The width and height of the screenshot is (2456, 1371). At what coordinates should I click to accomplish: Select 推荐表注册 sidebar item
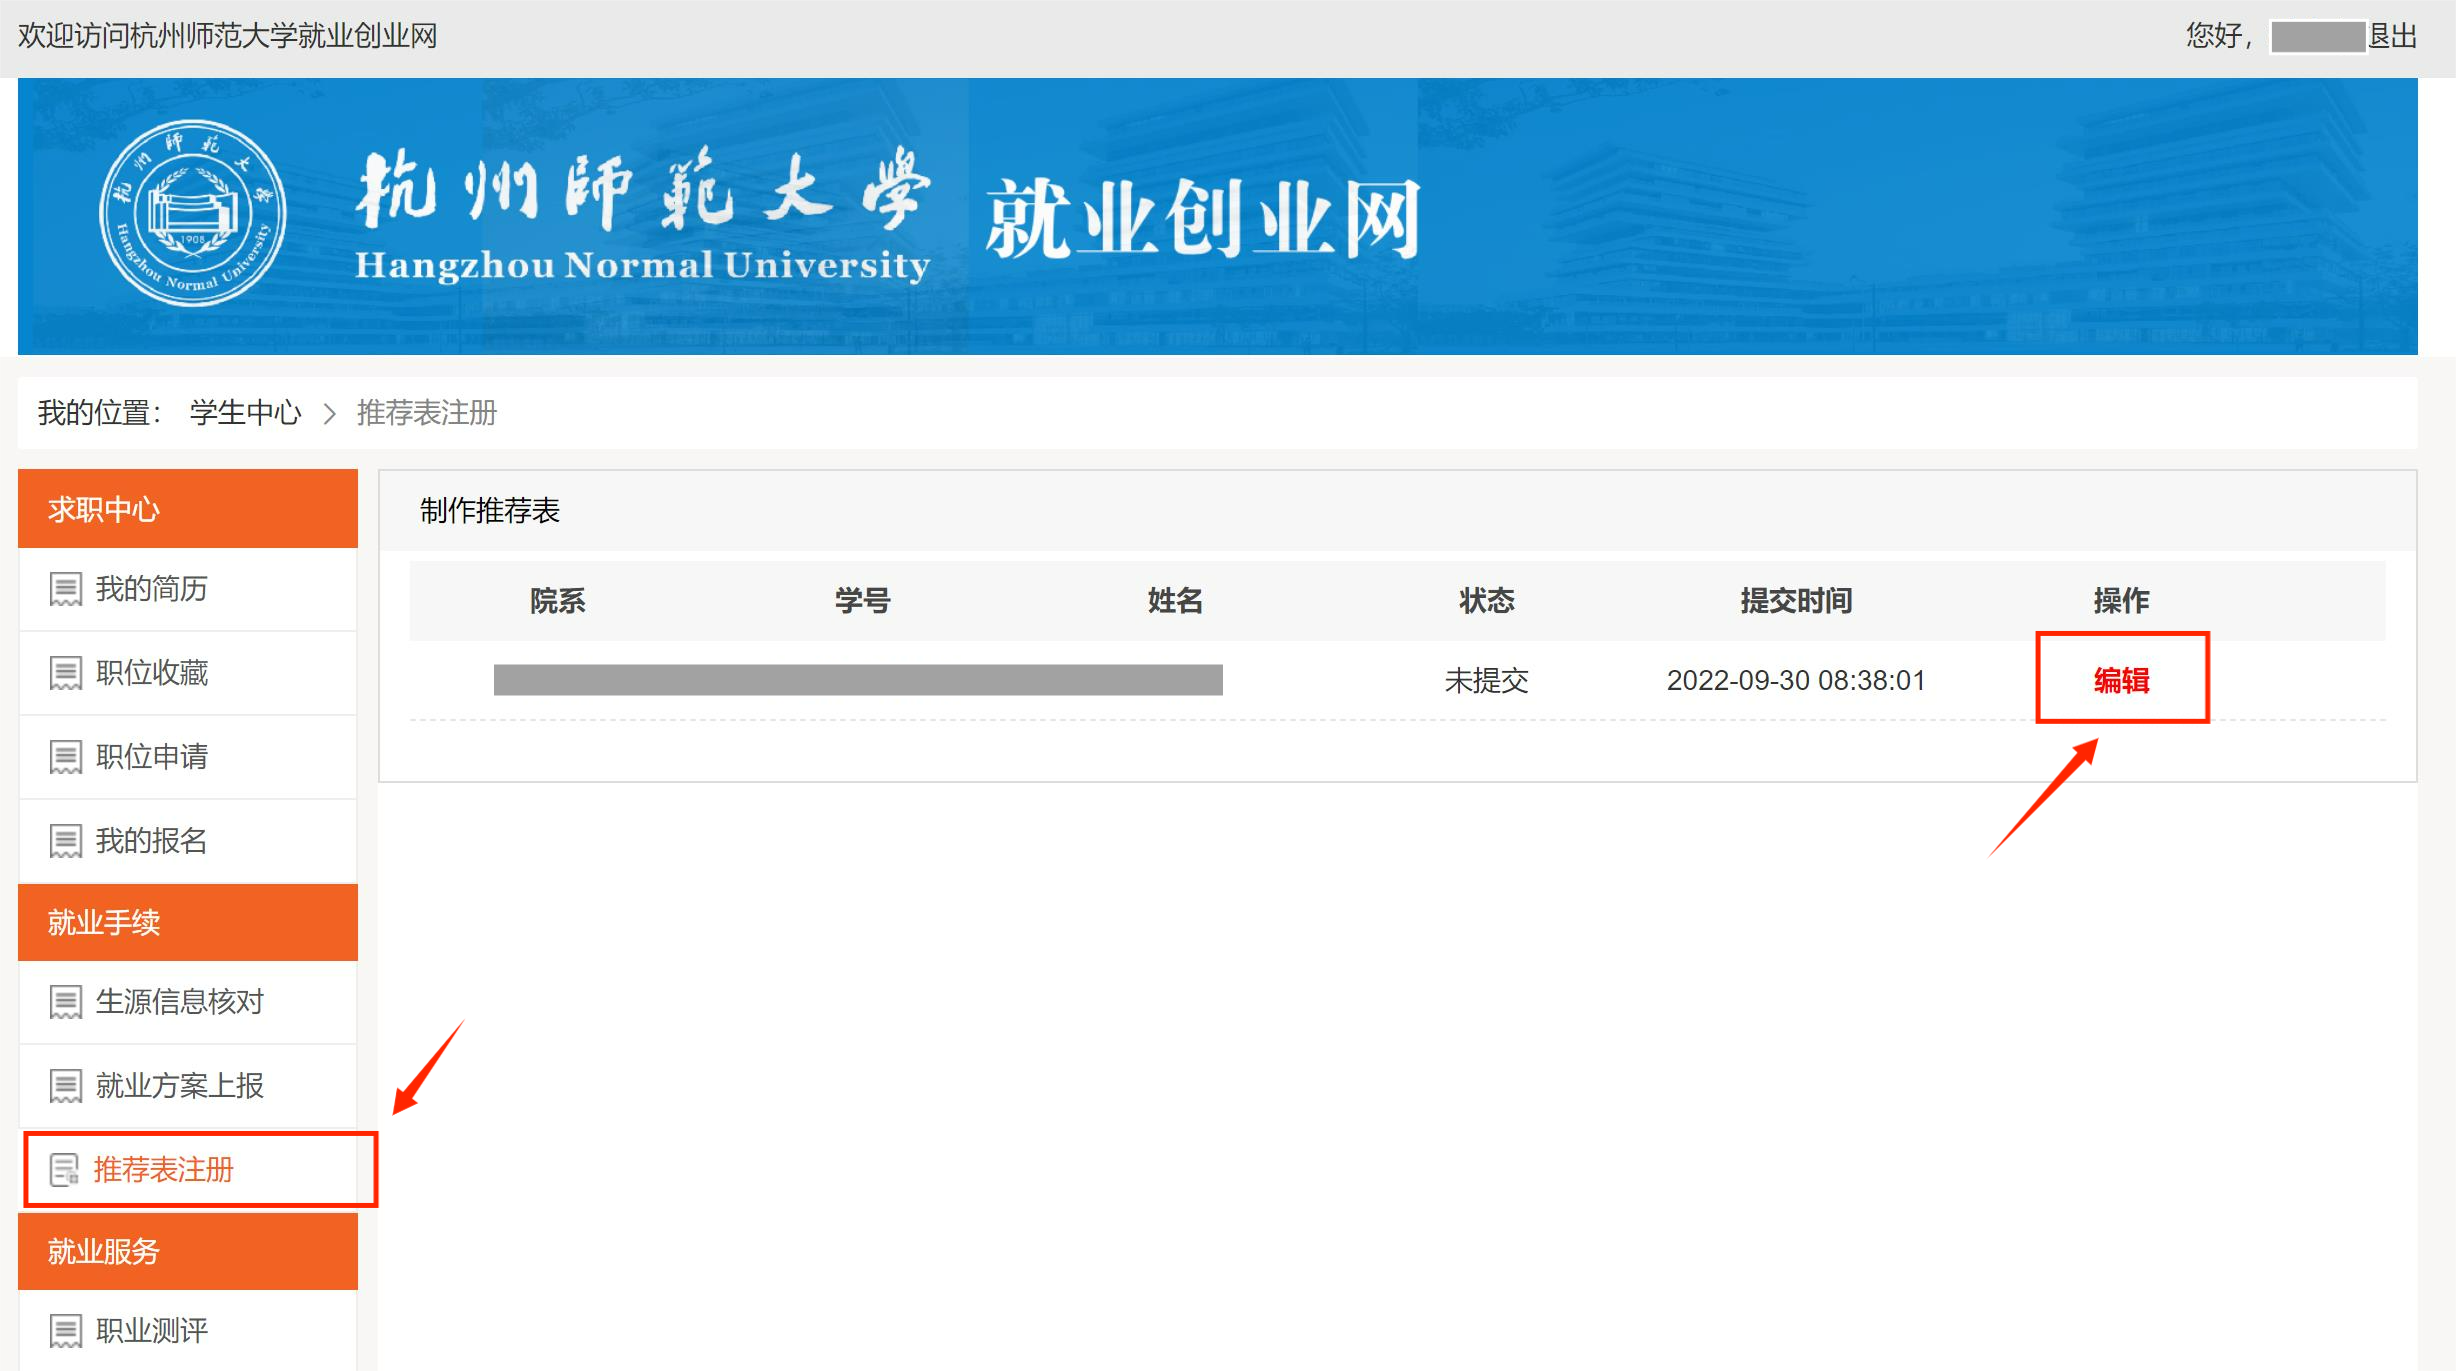click(x=163, y=1169)
